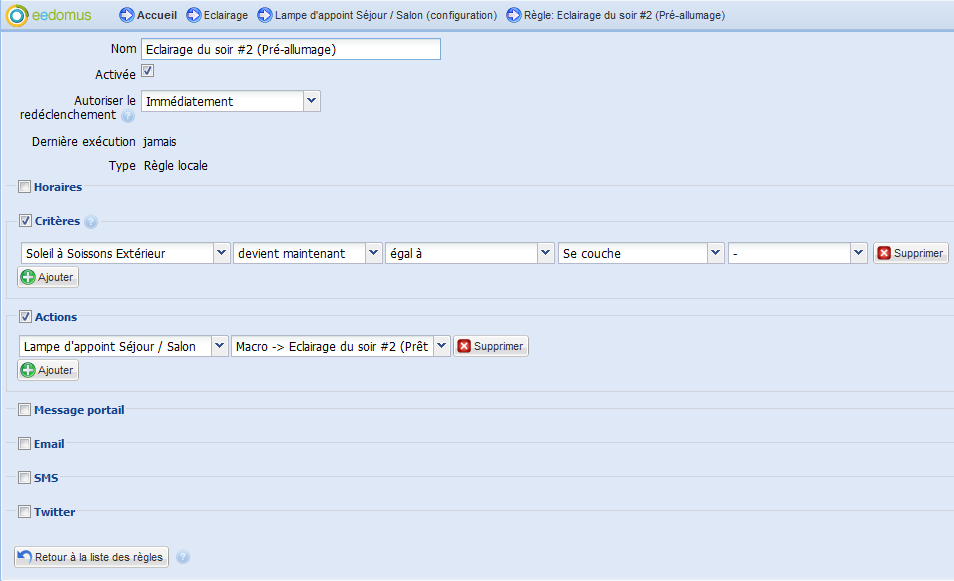Toggle the Twitter checkbox
Image resolution: width=954 pixels, height=581 pixels.
pos(25,512)
